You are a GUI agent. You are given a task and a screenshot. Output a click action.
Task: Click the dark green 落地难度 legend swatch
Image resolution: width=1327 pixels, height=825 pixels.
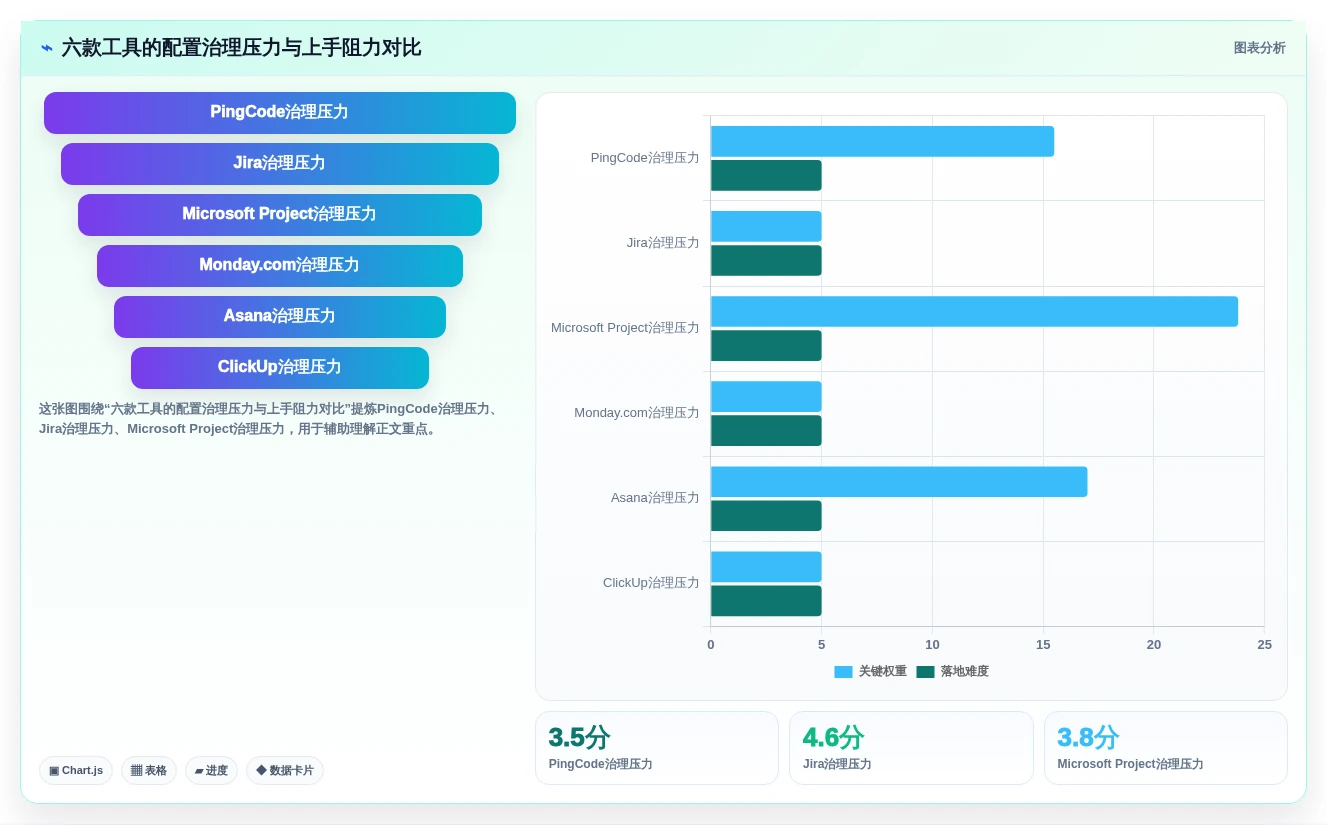tap(925, 672)
